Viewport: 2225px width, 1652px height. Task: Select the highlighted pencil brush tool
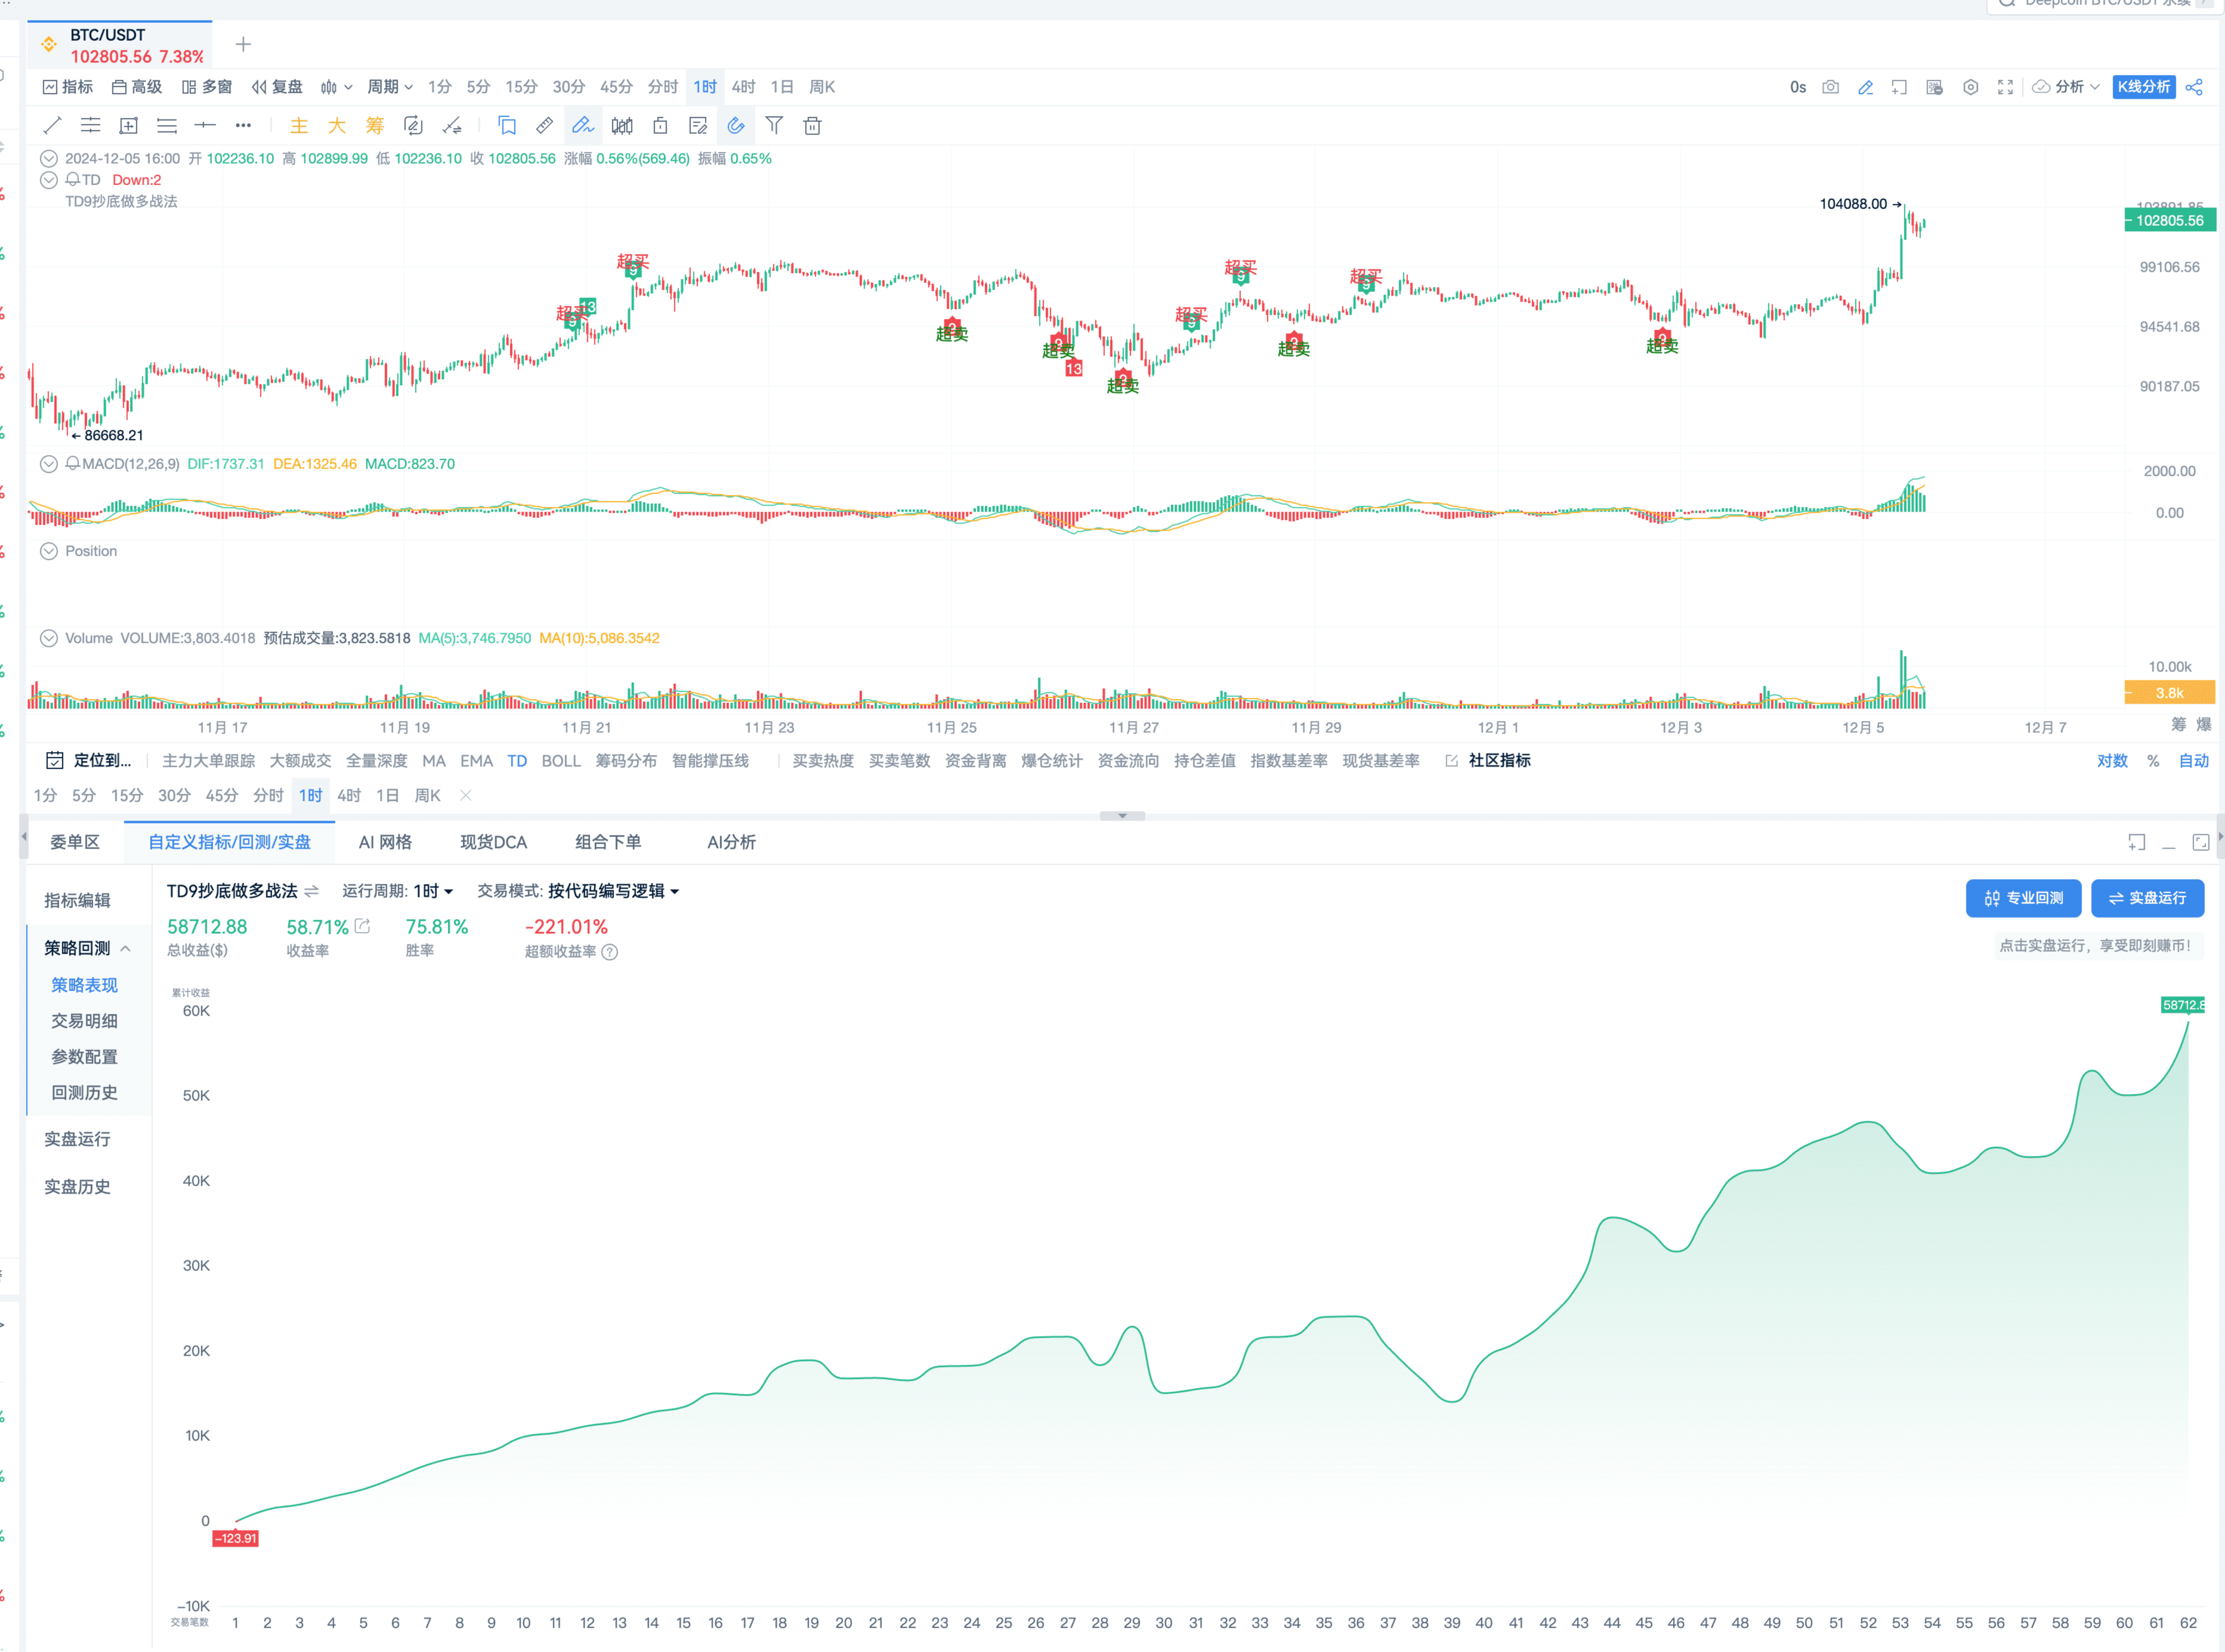pos(582,126)
